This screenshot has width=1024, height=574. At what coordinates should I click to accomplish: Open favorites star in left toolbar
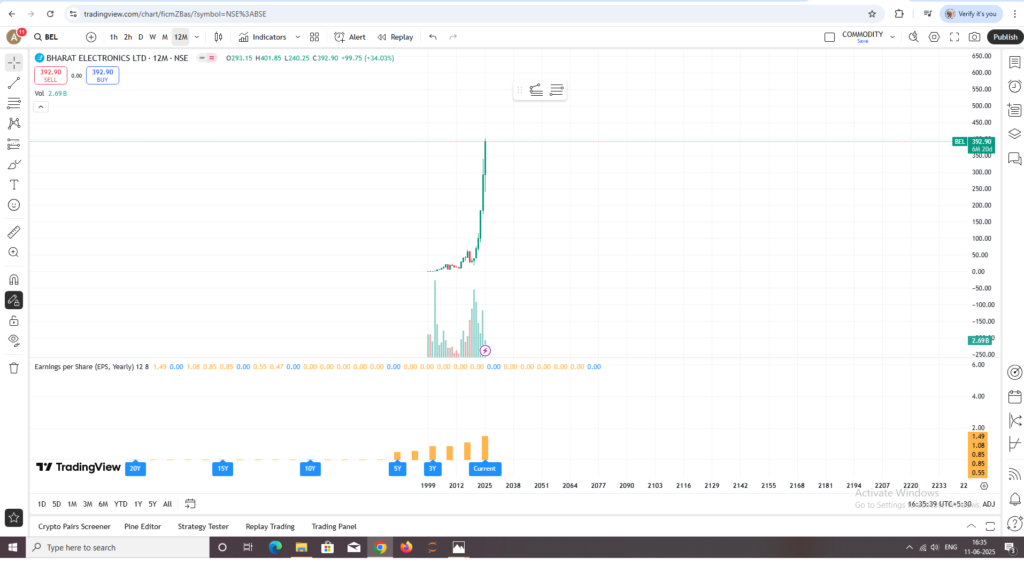pos(14,518)
